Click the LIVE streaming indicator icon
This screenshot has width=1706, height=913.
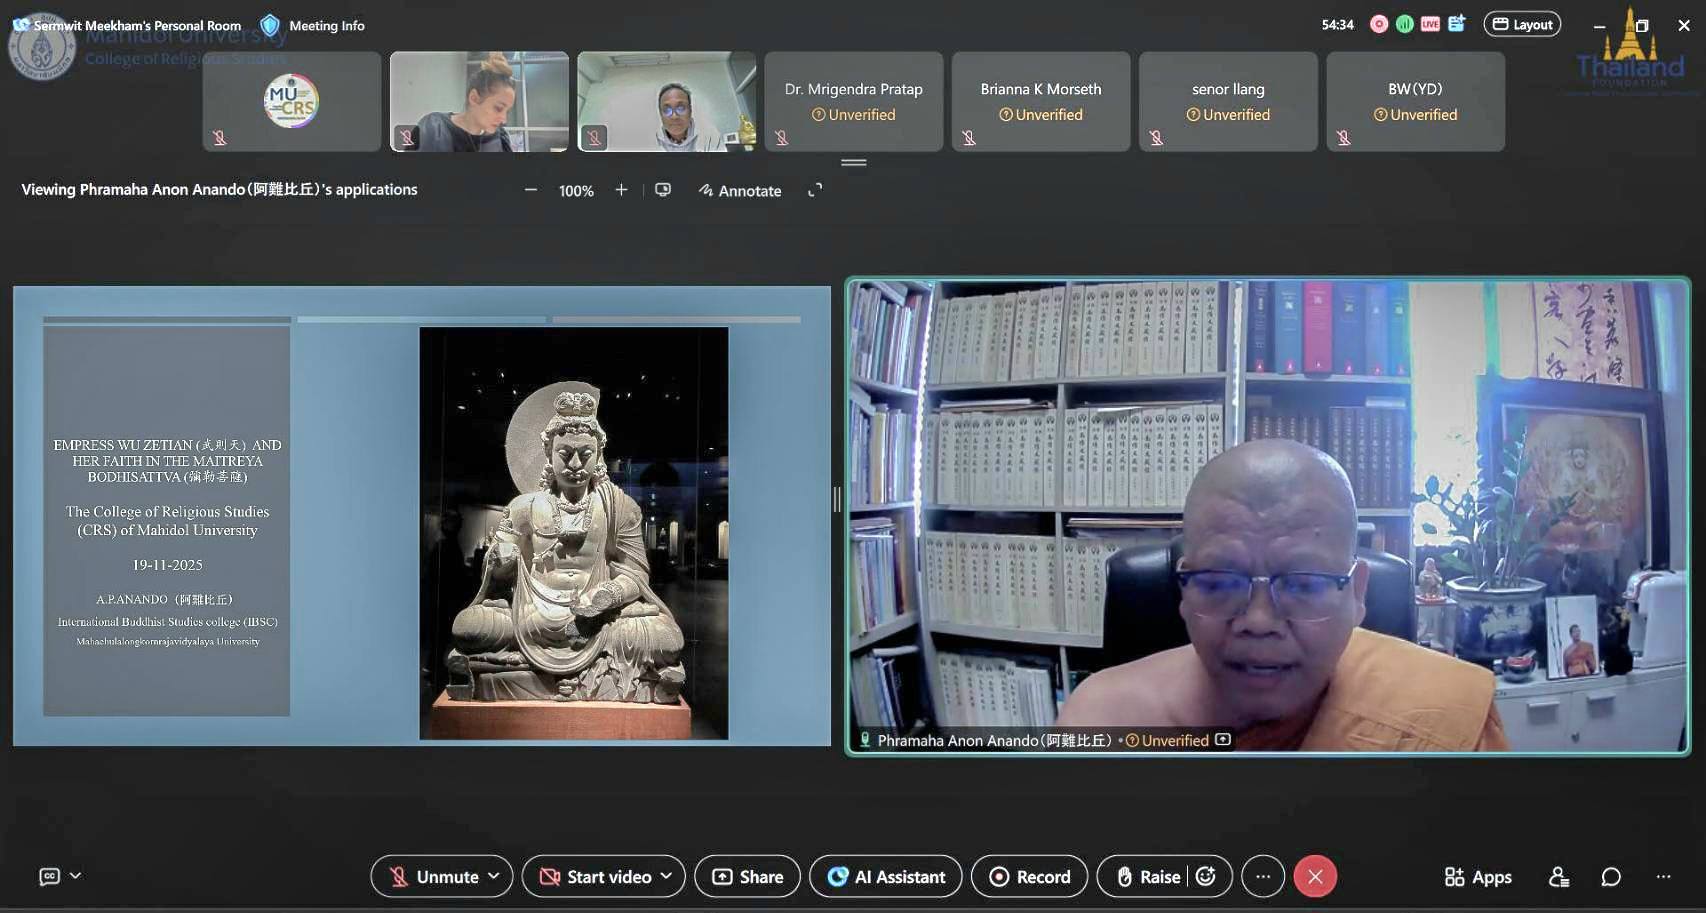tap(1430, 24)
